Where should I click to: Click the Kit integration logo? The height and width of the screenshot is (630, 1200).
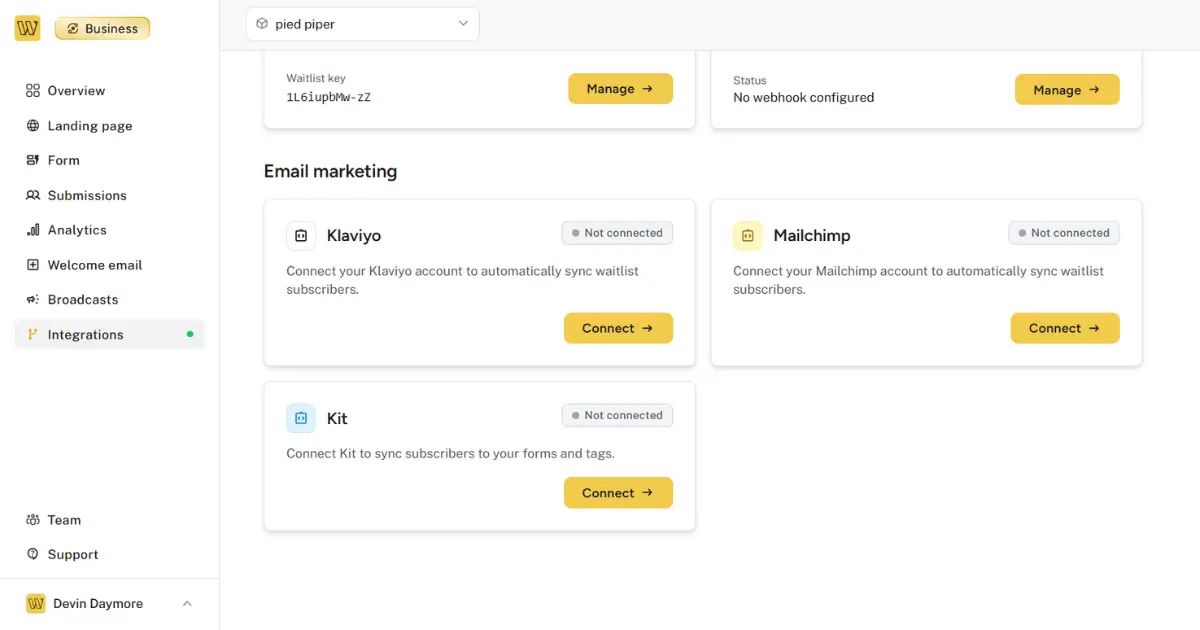301,418
